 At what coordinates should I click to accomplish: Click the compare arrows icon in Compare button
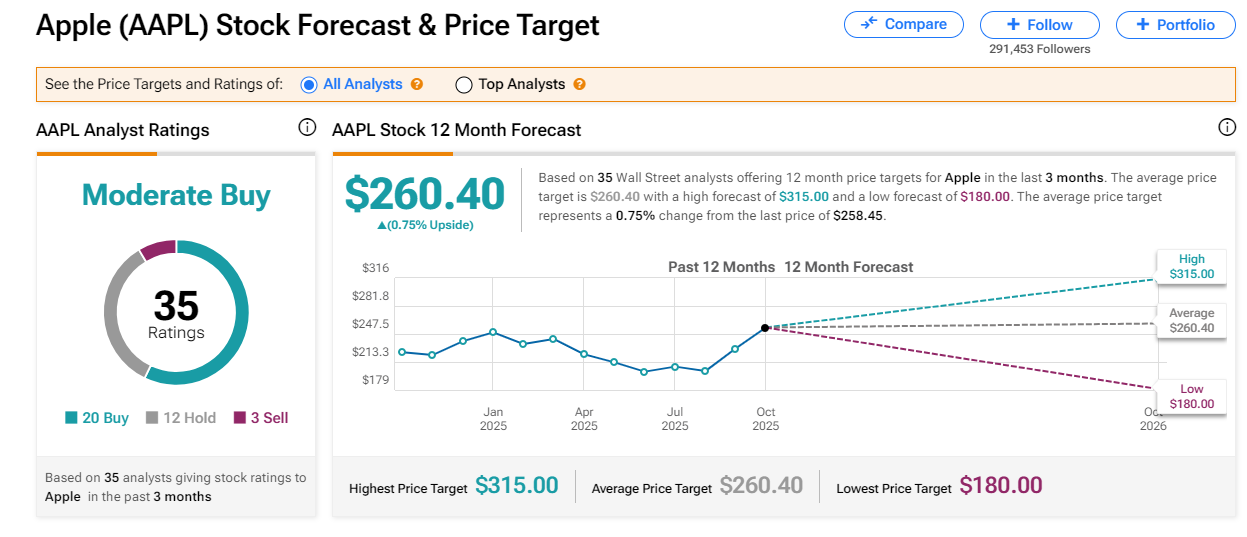(x=869, y=24)
